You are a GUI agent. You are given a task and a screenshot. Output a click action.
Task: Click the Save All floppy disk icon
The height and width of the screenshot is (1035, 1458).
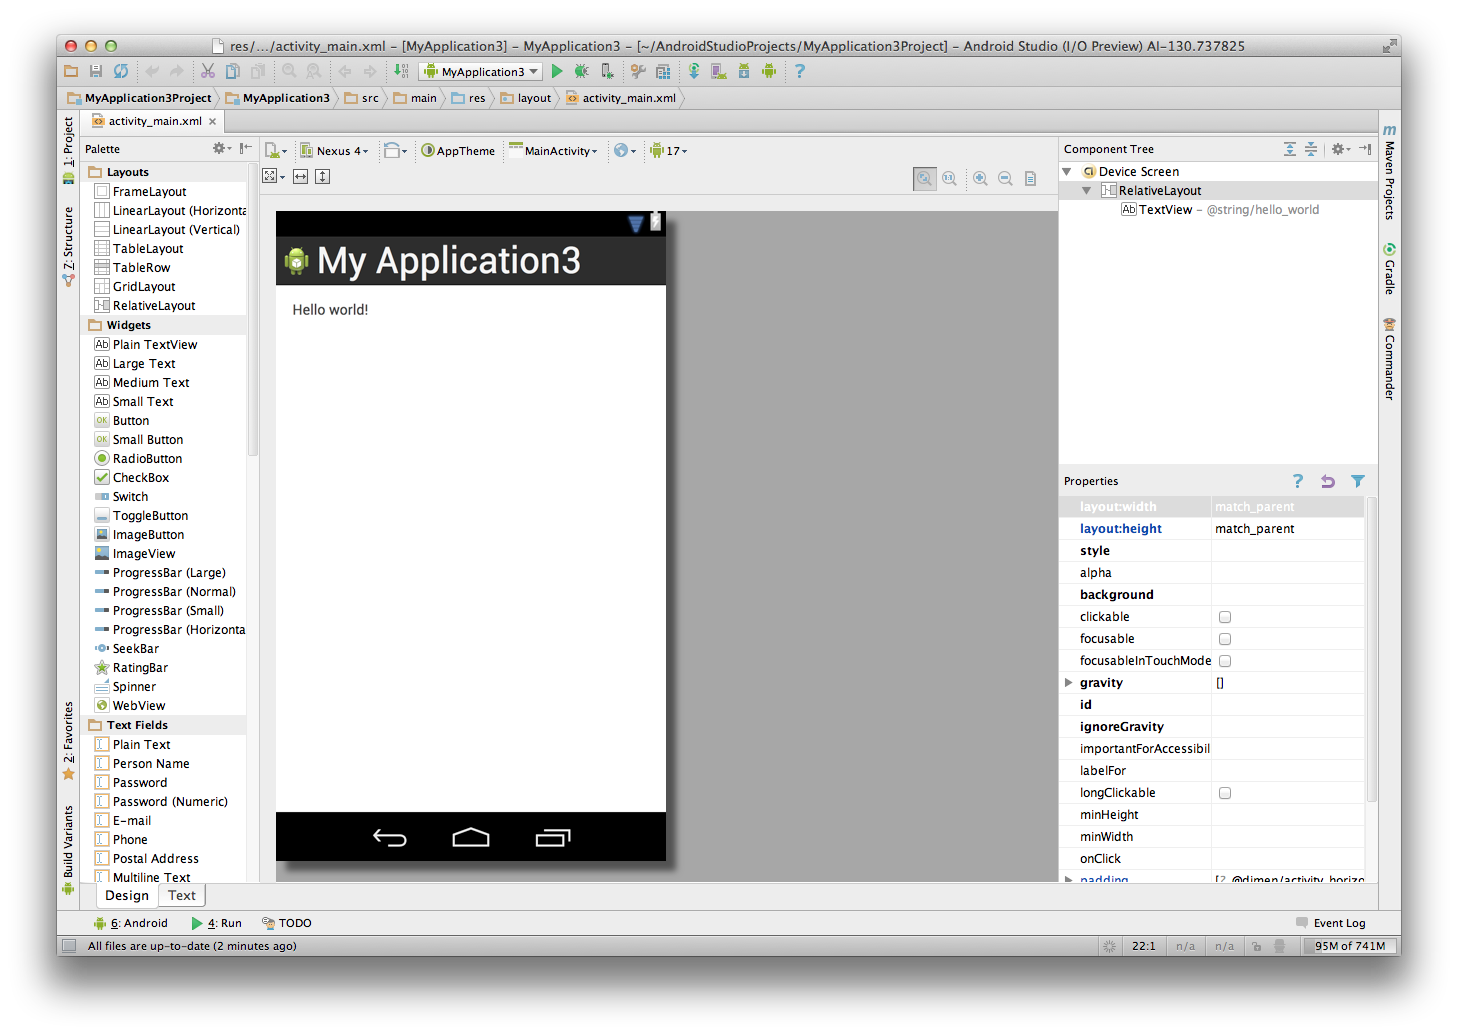96,71
